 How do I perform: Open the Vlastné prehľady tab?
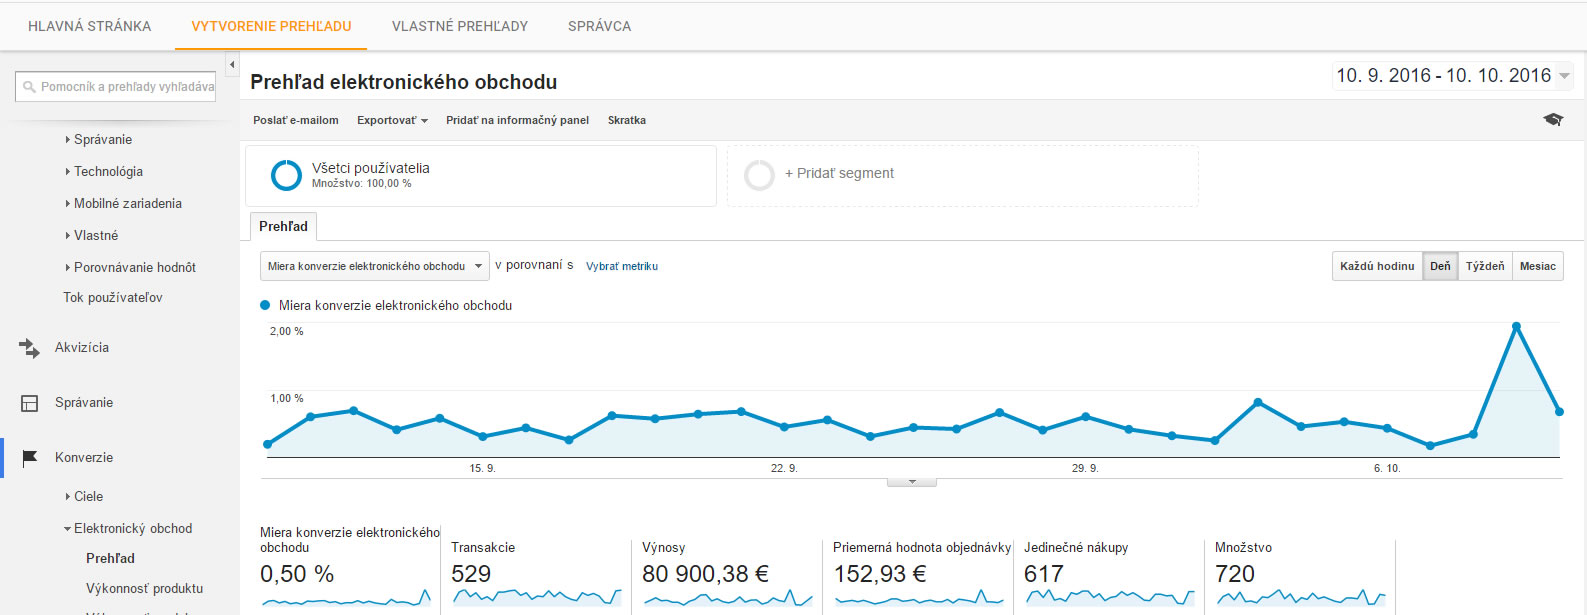pos(459,26)
